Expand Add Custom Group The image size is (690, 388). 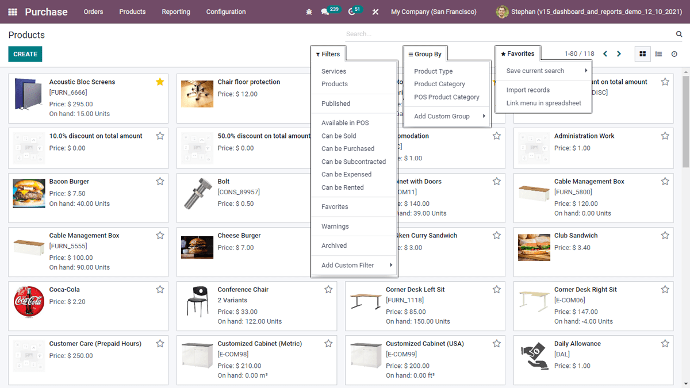(447, 116)
